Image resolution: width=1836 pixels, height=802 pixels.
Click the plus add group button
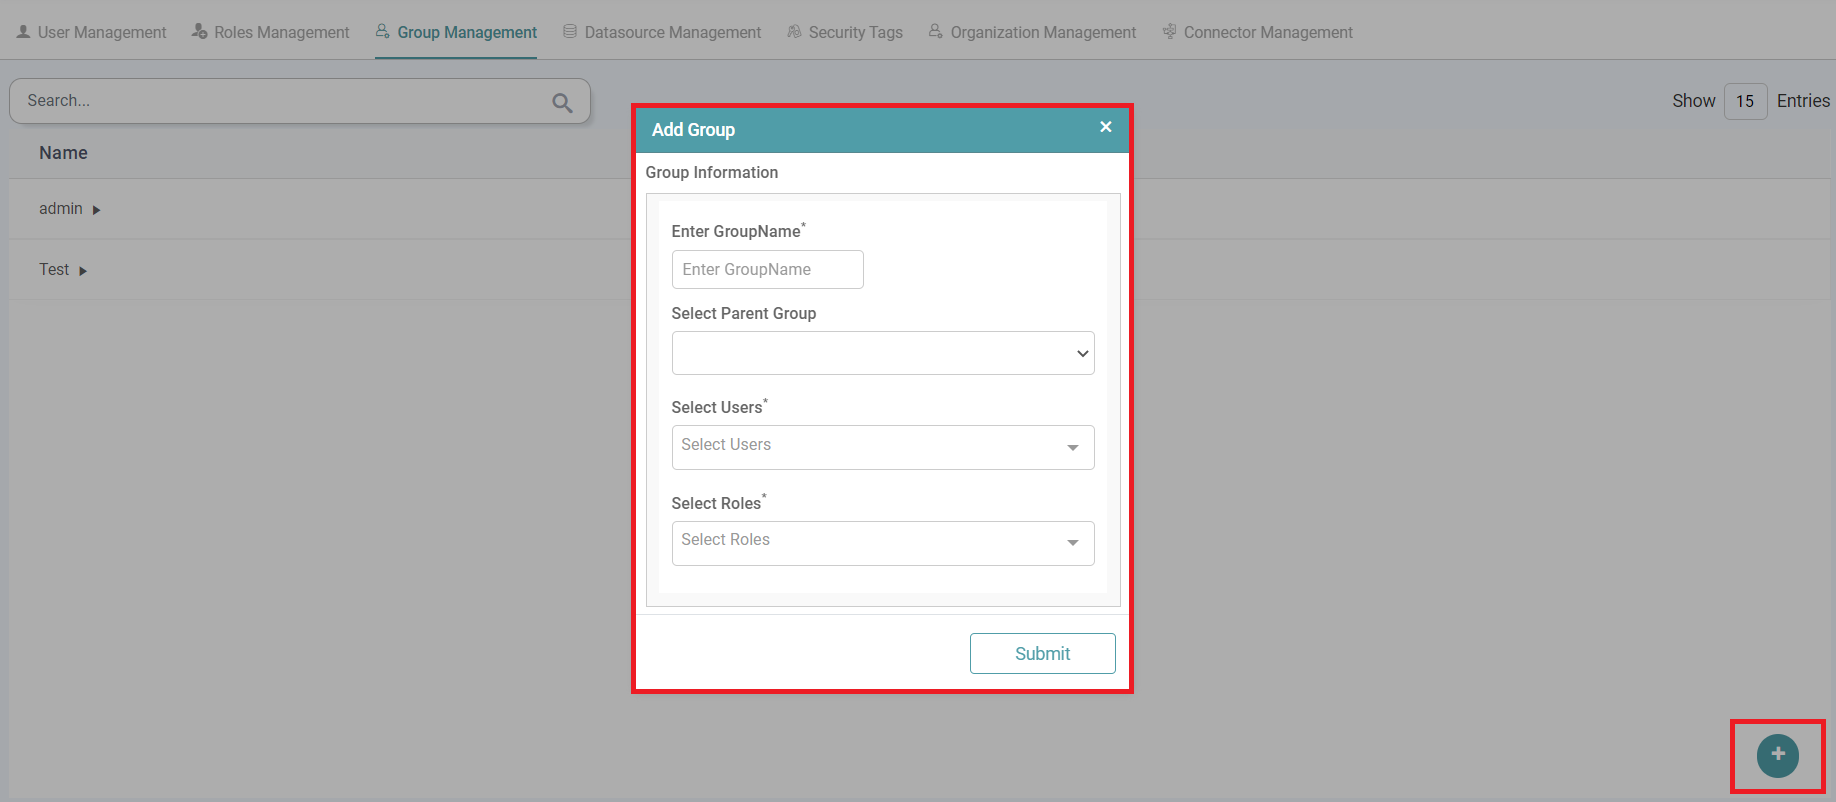(1777, 755)
